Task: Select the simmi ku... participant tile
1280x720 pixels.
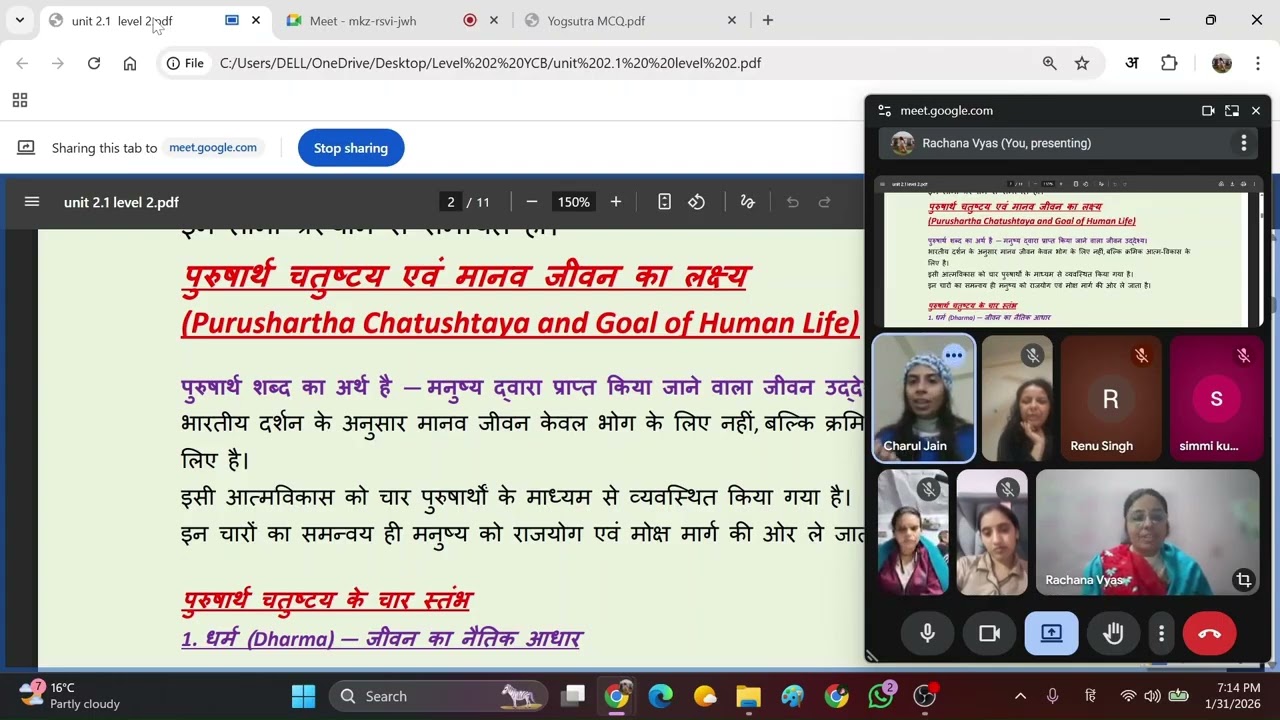Action: coord(1216,399)
